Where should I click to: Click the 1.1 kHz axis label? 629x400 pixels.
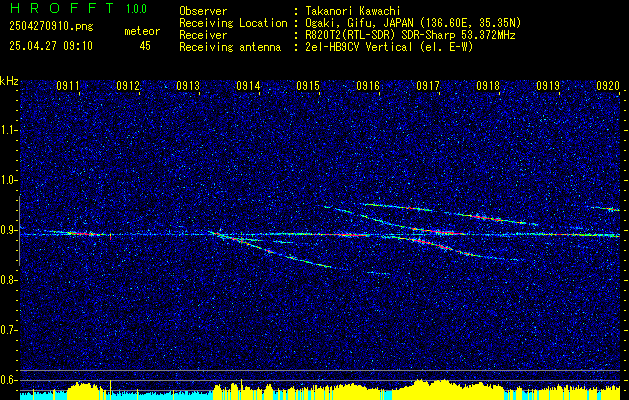pos(8,130)
